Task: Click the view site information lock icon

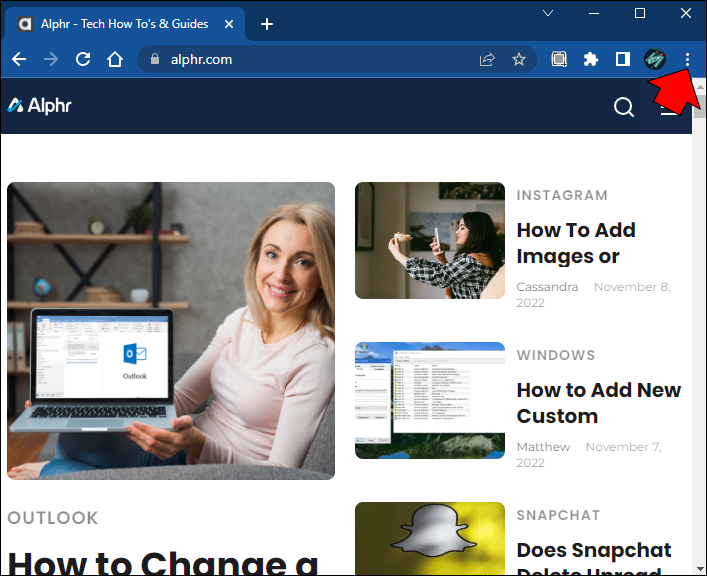Action: [154, 59]
